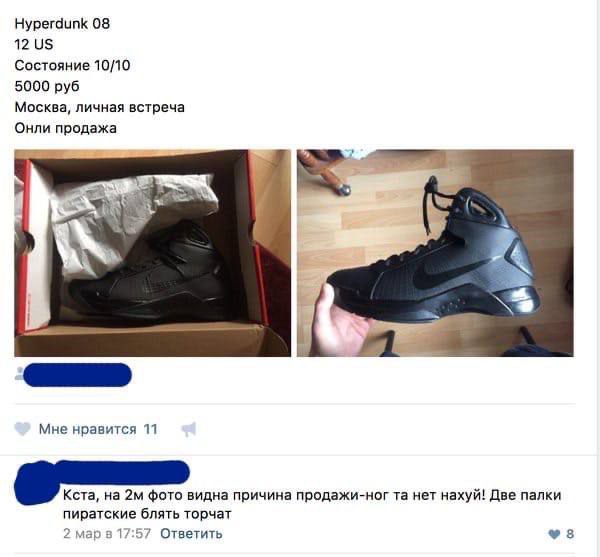
Task: Open the blurred post author name under the photos
Action: (77, 375)
